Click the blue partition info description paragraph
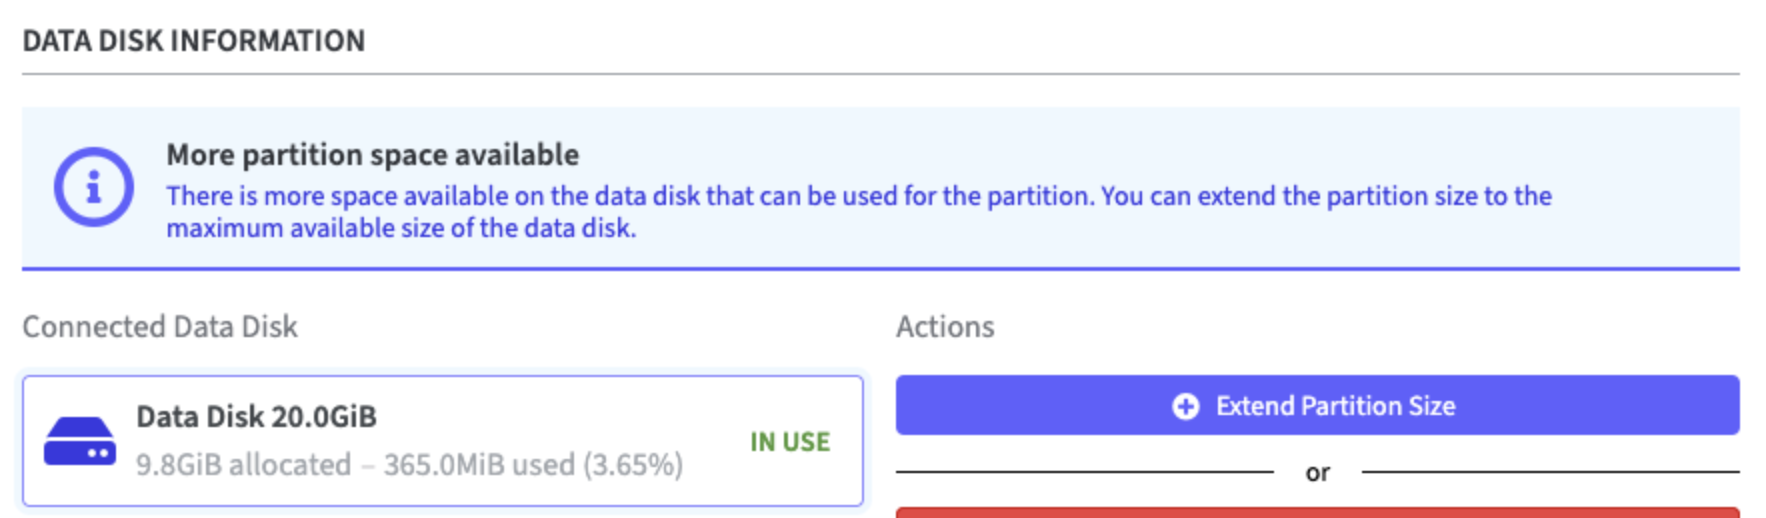Screen dimensions: 1766x518 [x=858, y=212]
